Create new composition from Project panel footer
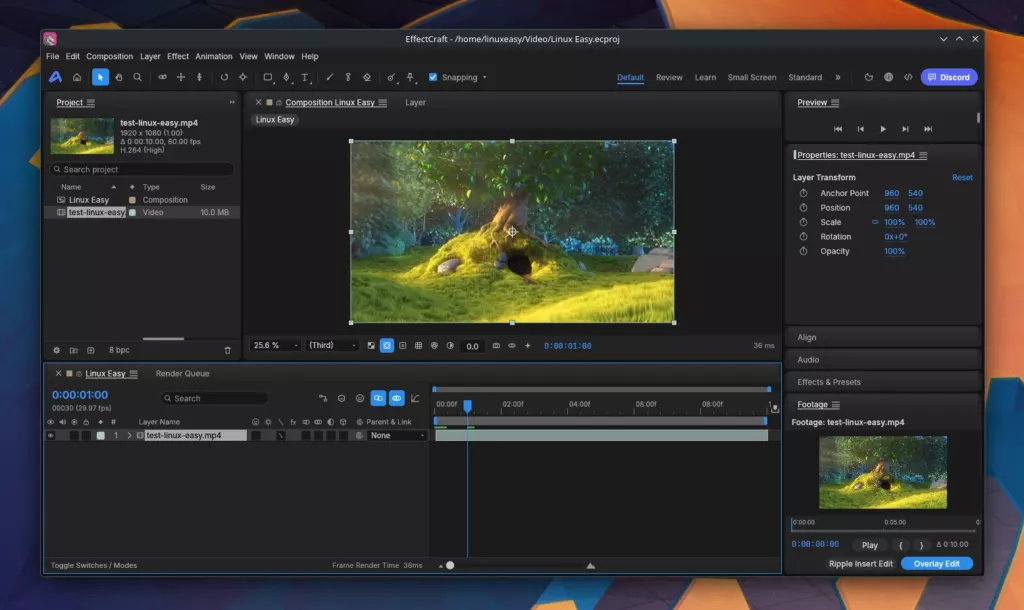This screenshot has width=1024, height=610. [x=91, y=350]
